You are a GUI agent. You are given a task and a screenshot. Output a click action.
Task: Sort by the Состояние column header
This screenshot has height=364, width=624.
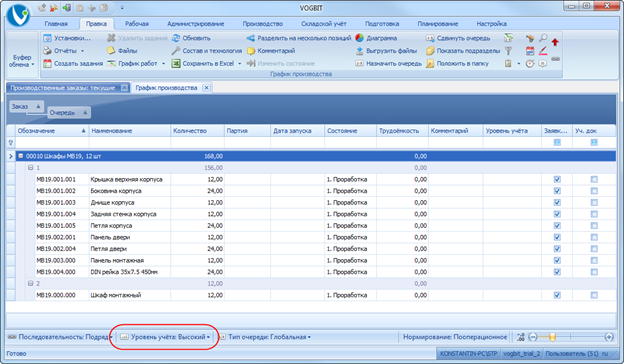350,130
